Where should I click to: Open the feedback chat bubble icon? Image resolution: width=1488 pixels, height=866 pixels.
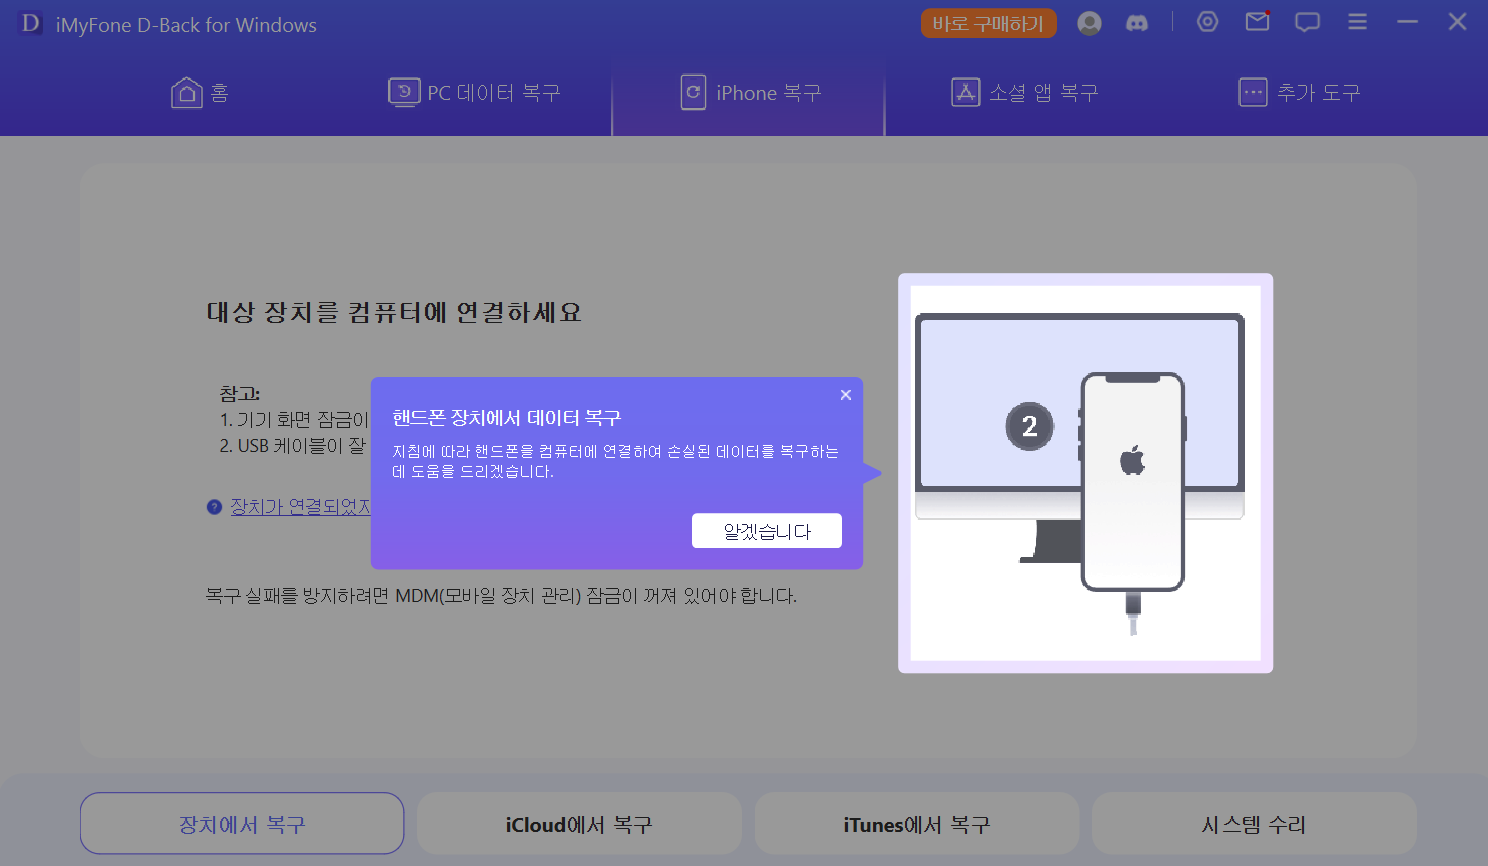[x=1307, y=22]
